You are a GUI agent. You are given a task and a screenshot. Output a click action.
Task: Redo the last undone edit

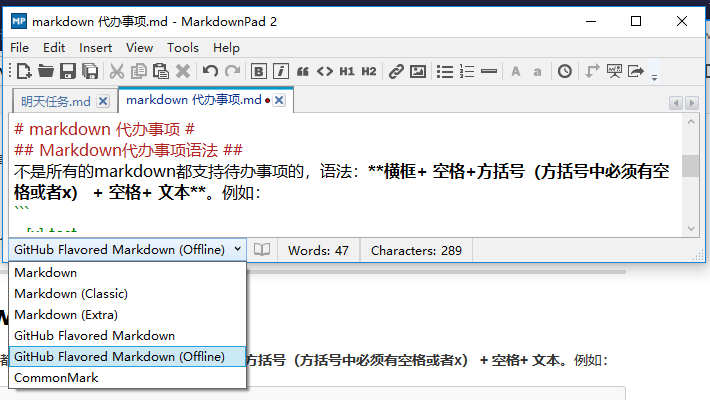232,71
